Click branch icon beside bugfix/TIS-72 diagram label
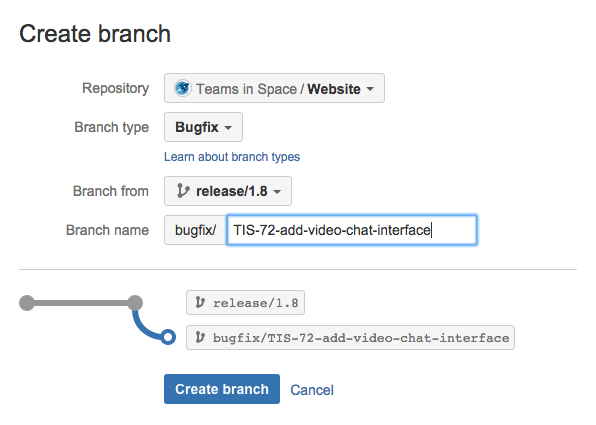The width and height of the screenshot is (596, 425). pyautogui.click(x=200, y=337)
